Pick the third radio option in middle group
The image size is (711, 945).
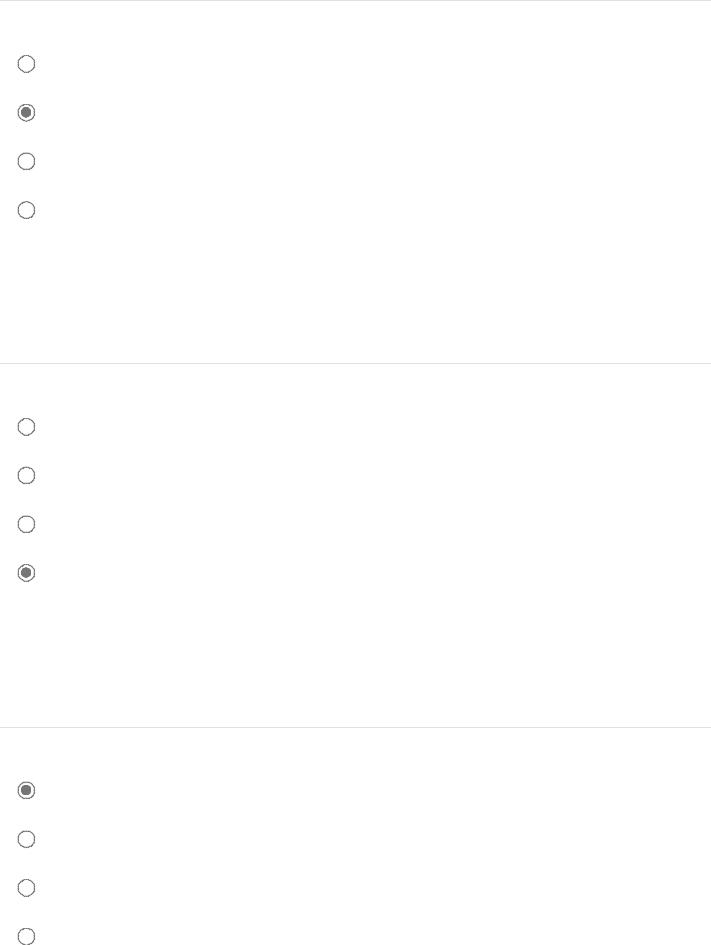coord(26,524)
